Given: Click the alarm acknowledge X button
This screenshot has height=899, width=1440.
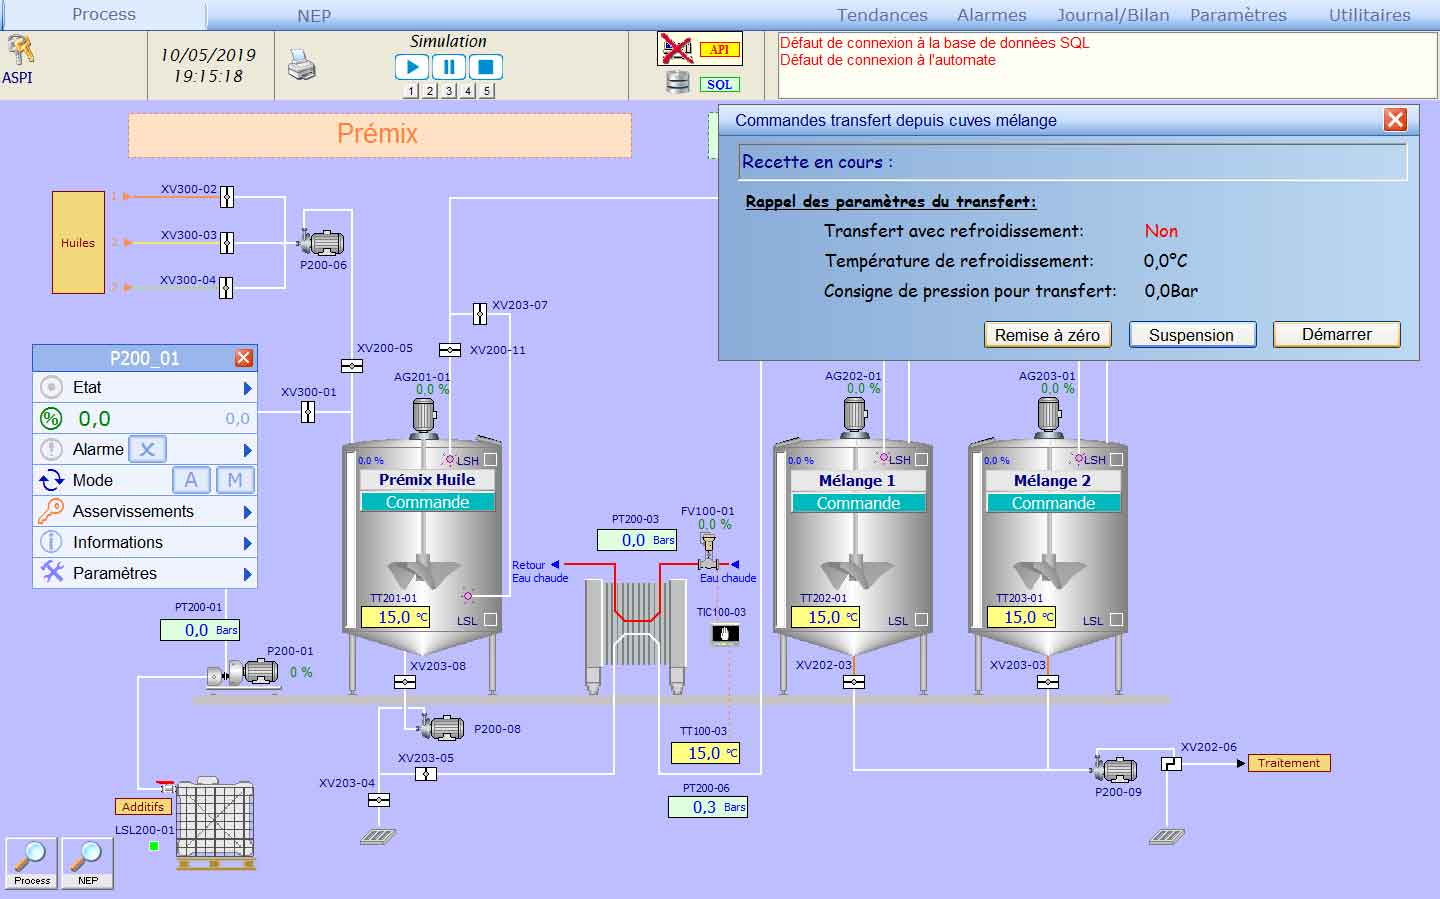Looking at the screenshot, I should (x=147, y=449).
